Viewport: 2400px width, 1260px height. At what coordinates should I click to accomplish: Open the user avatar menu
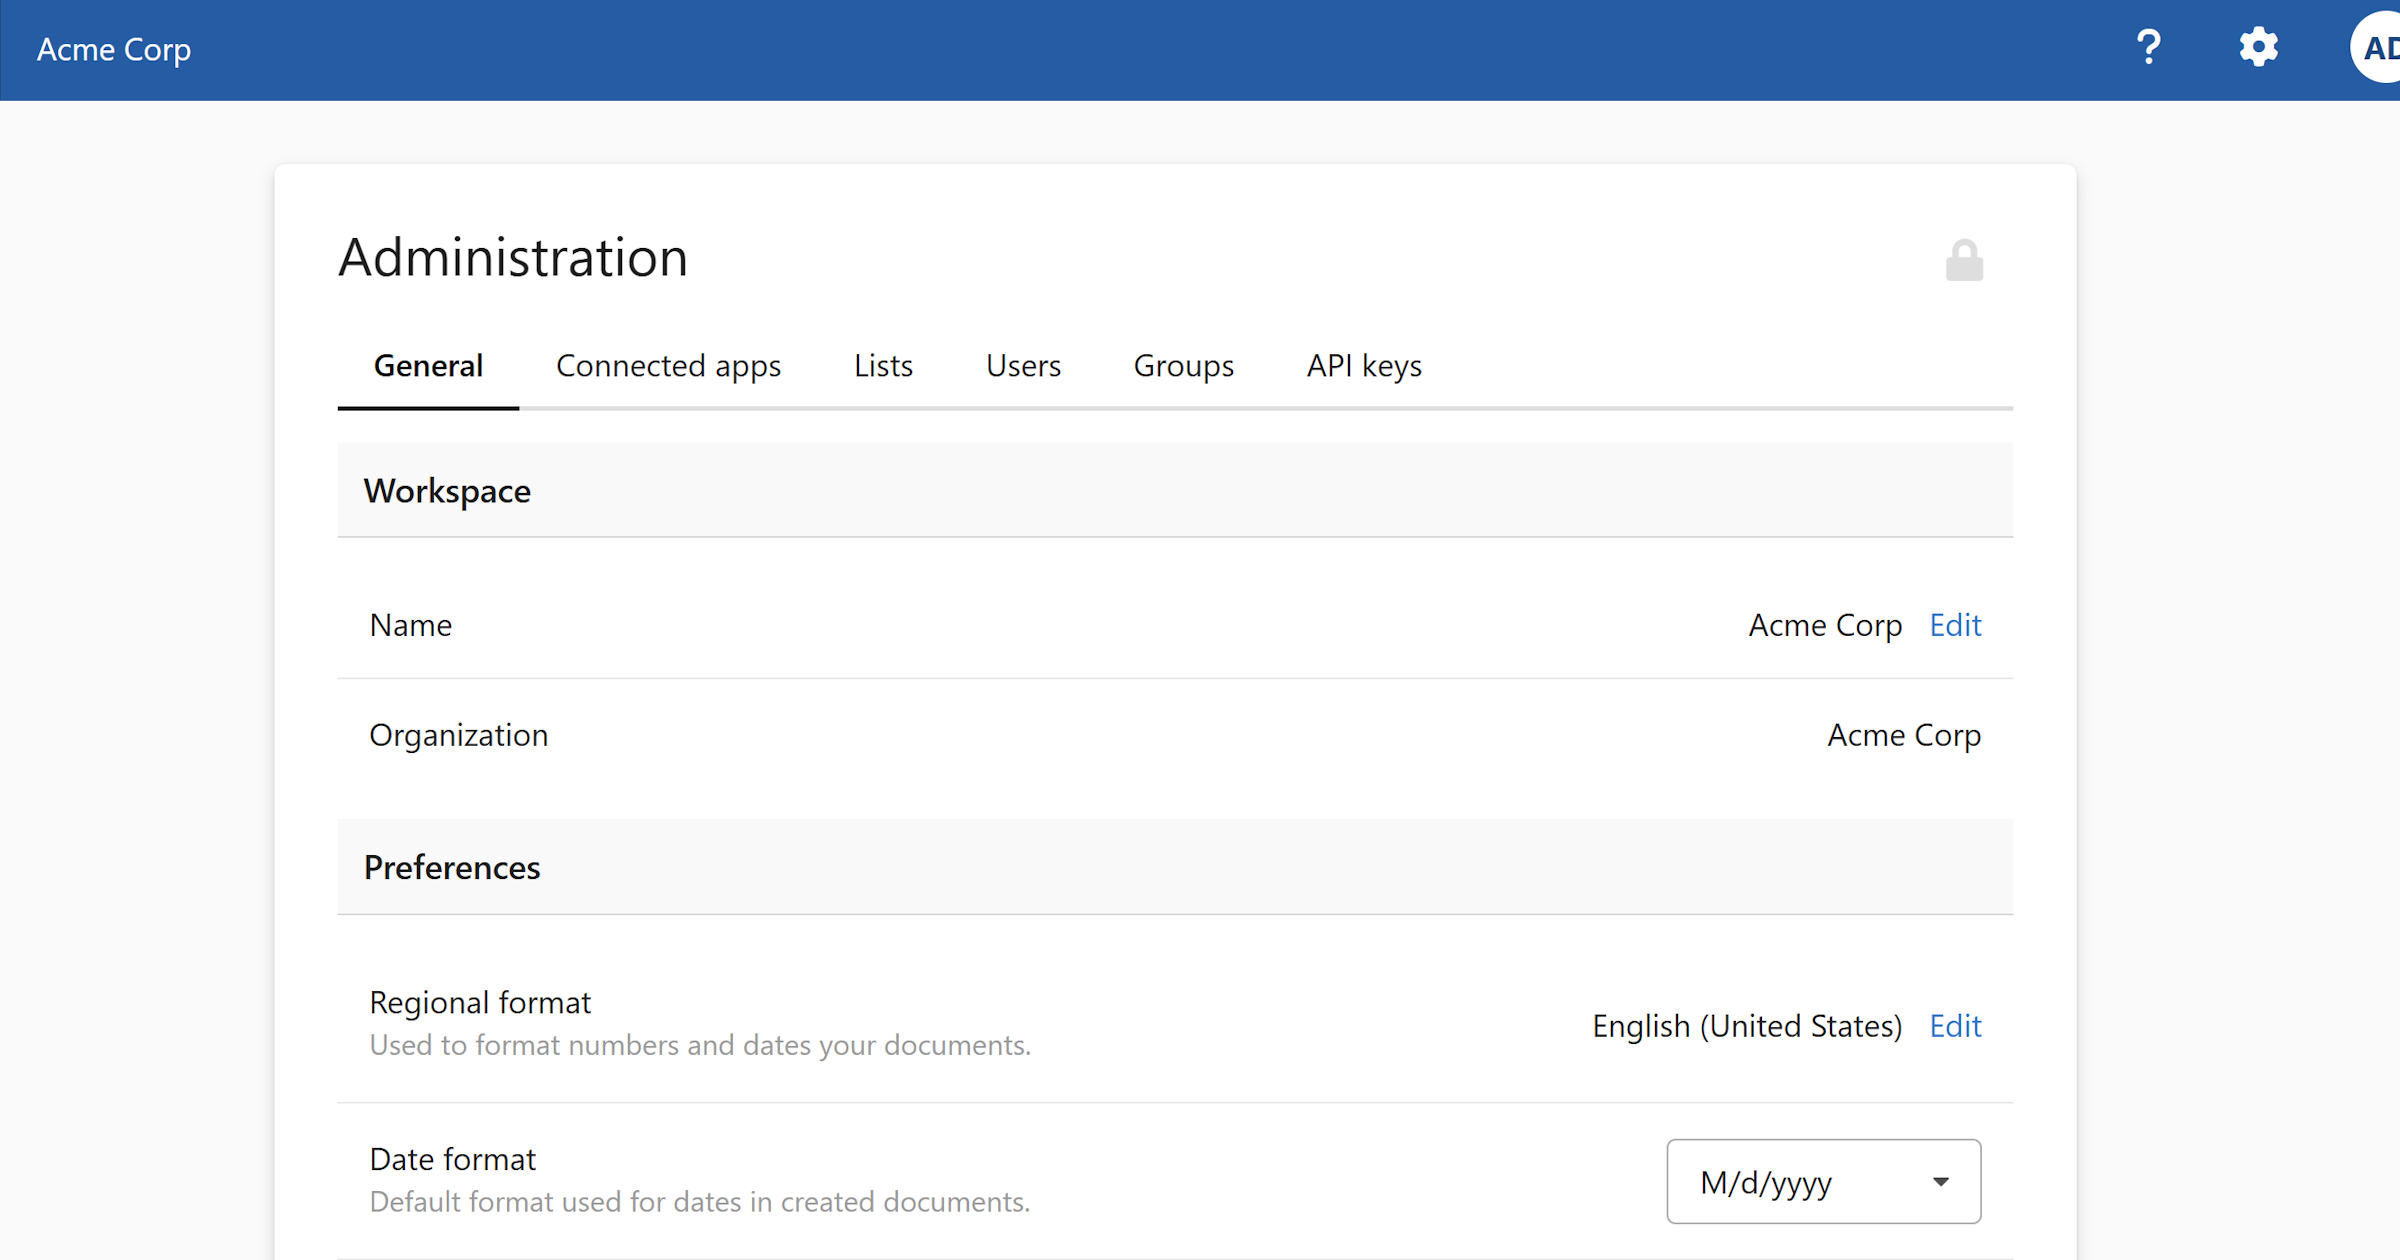click(x=2377, y=47)
